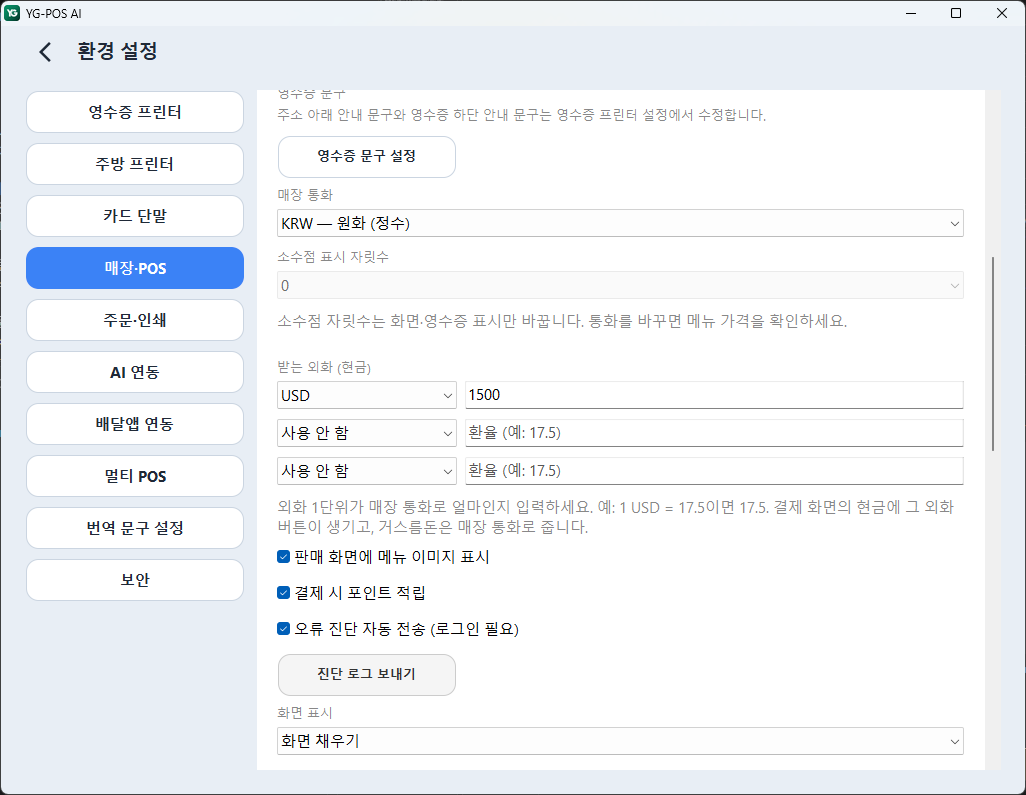Click the 매장 통화 label

click(305, 195)
